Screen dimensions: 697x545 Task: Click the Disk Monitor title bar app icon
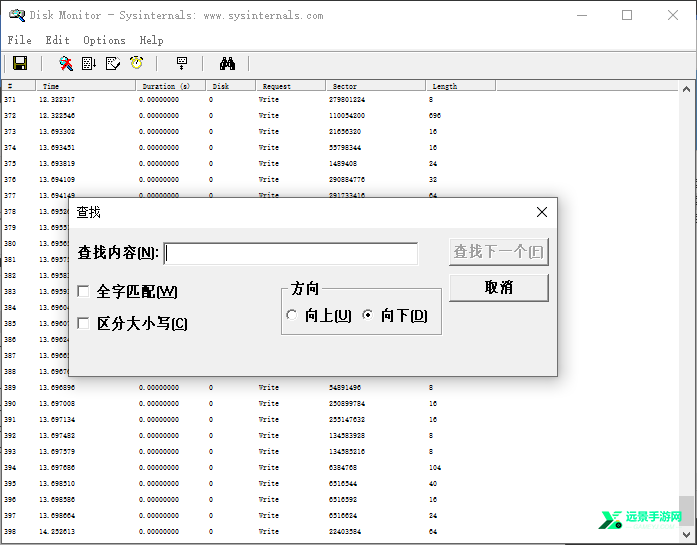(x=17, y=15)
